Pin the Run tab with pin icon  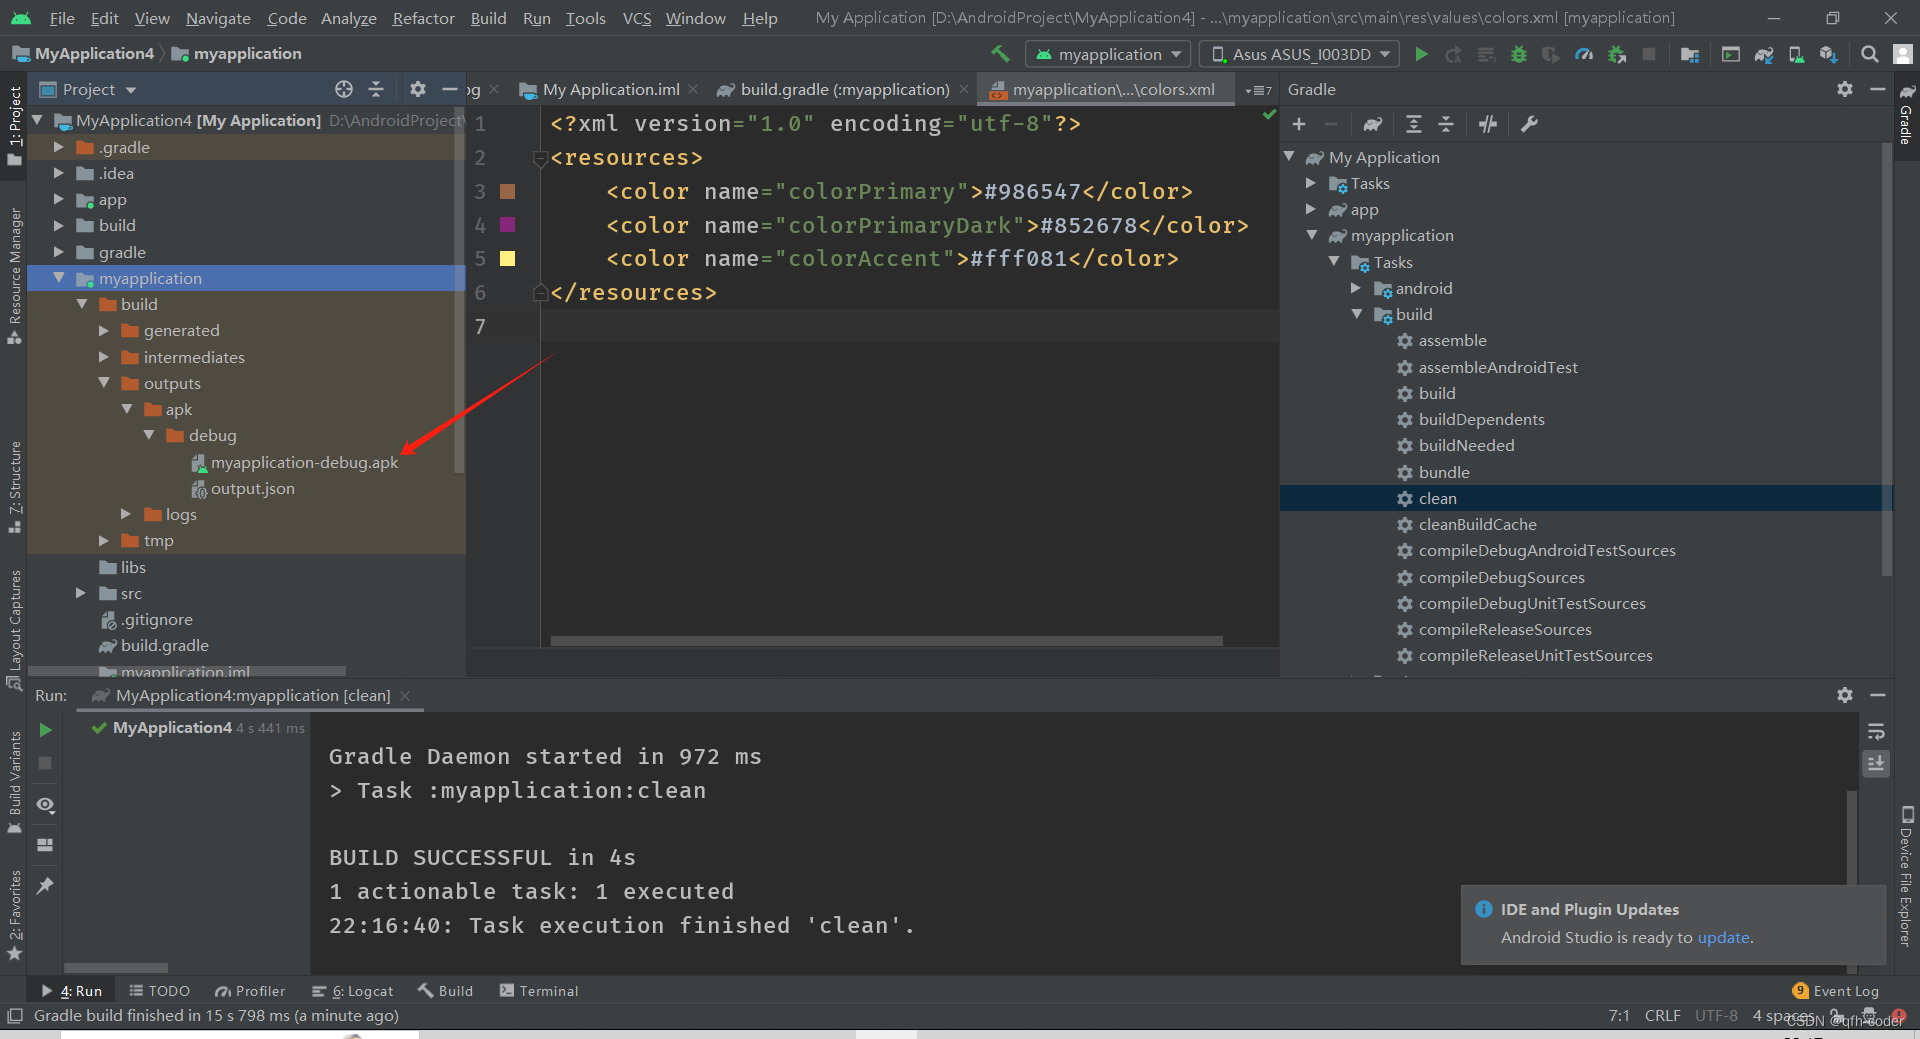click(45, 886)
